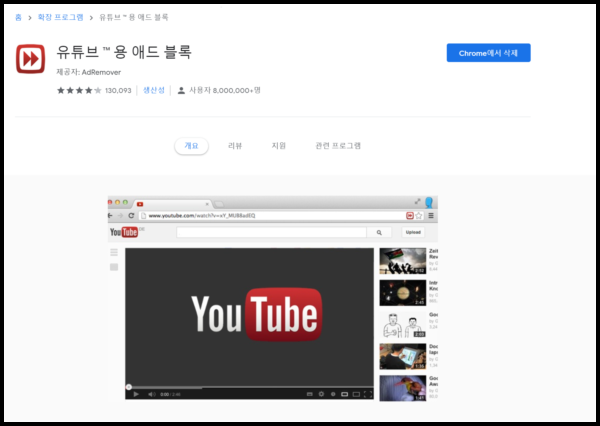Click the expand arrows icon in preview titlebar
Image resolution: width=600 pixels, height=426 pixels.
(x=417, y=201)
